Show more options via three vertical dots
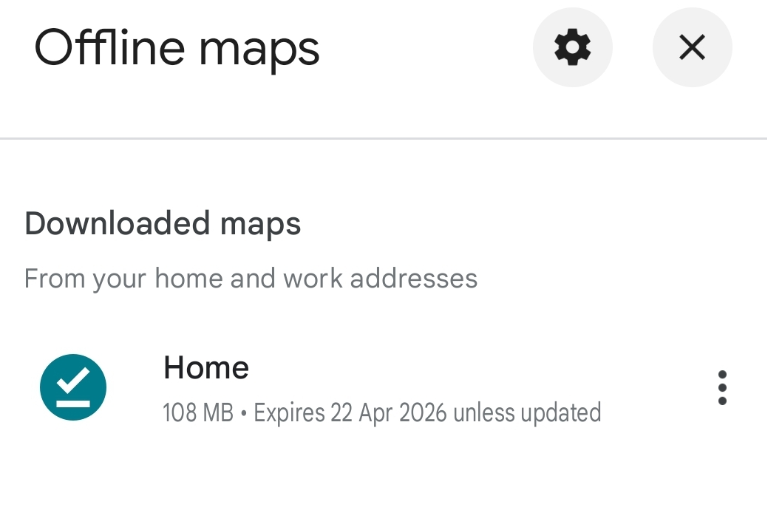 722,388
